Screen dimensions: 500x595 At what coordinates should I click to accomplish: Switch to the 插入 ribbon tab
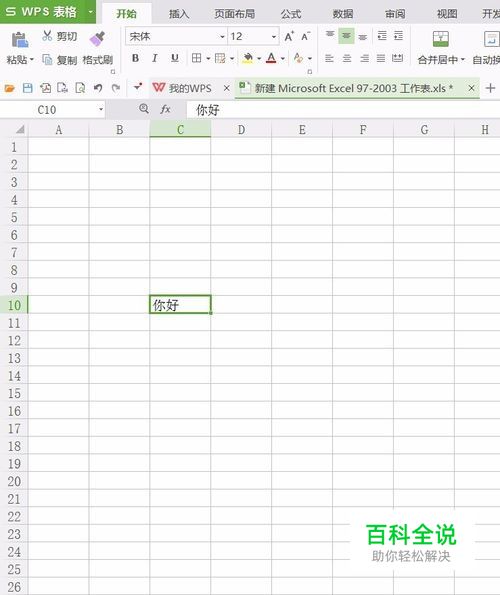[x=179, y=14]
